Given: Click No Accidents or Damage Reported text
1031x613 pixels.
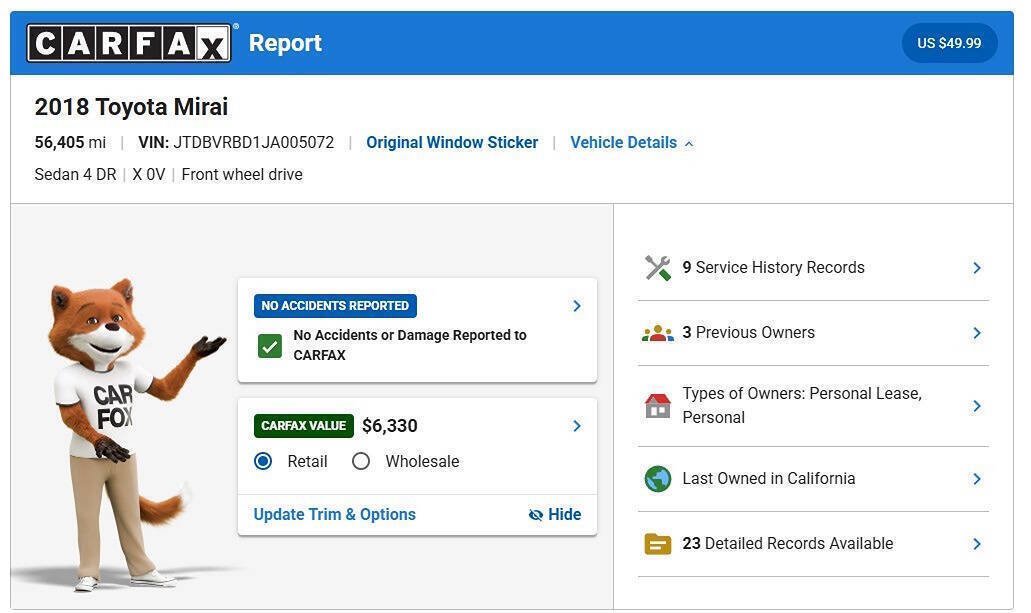Looking at the screenshot, I should pyautogui.click(x=410, y=345).
